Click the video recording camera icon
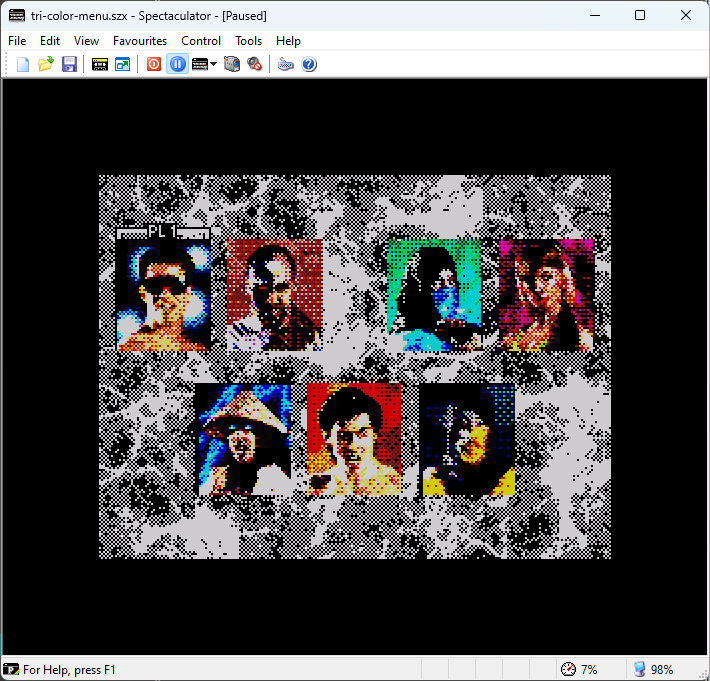The width and height of the screenshot is (710, 681). point(232,64)
